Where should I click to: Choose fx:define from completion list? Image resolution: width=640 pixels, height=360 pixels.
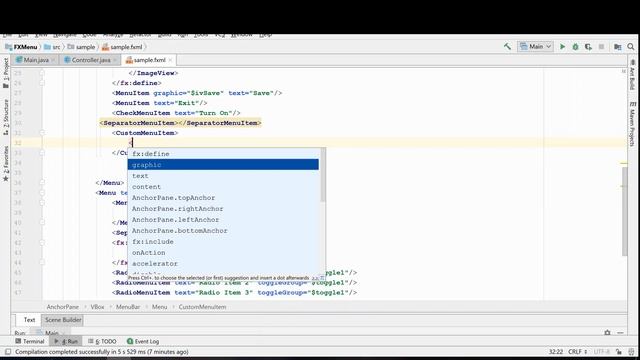point(223,154)
